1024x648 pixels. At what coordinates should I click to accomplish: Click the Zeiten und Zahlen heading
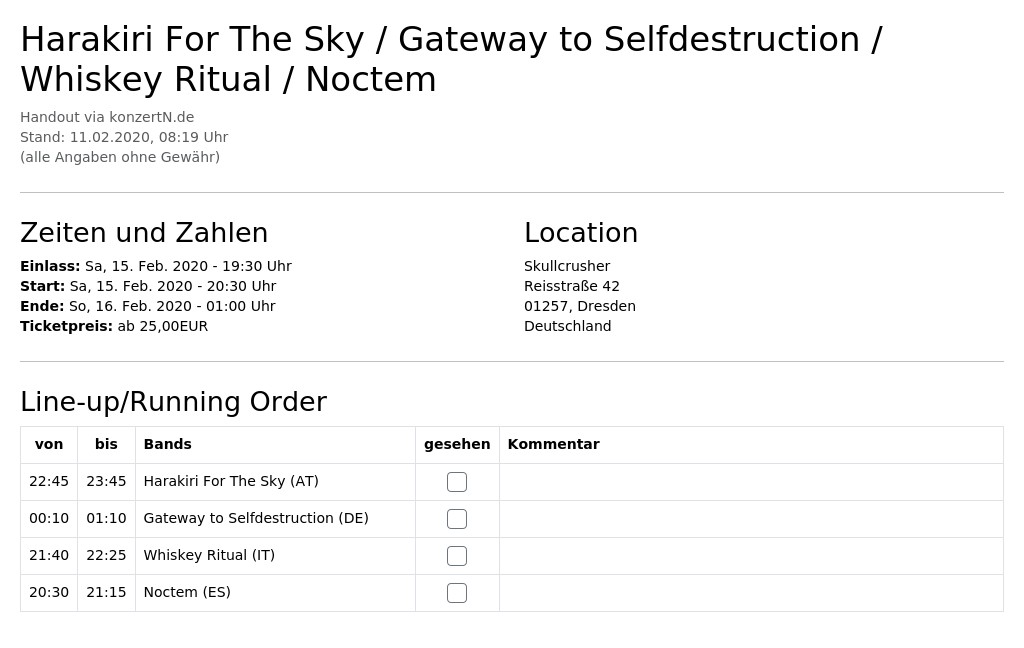(x=144, y=233)
